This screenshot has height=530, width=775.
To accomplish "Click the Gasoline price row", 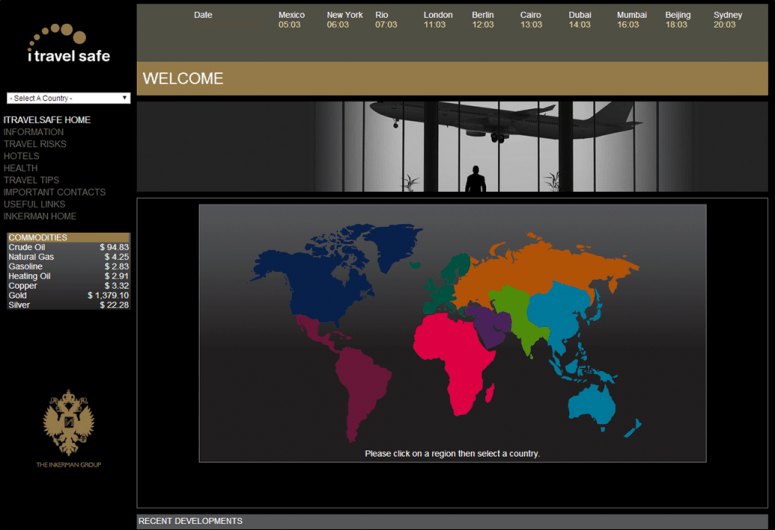I will point(69,266).
